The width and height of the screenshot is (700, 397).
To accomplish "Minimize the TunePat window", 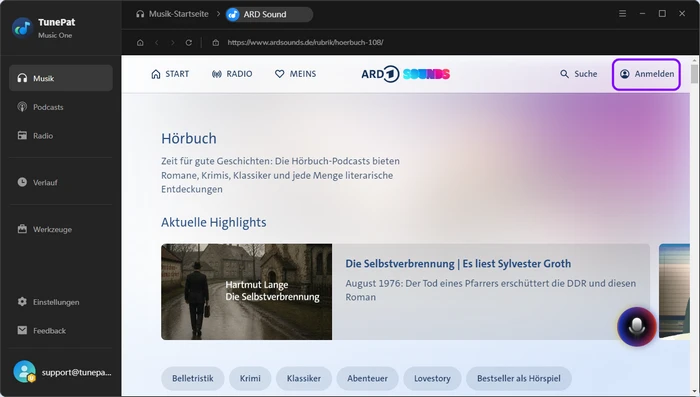I will pyautogui.click(x=642, y=13).
